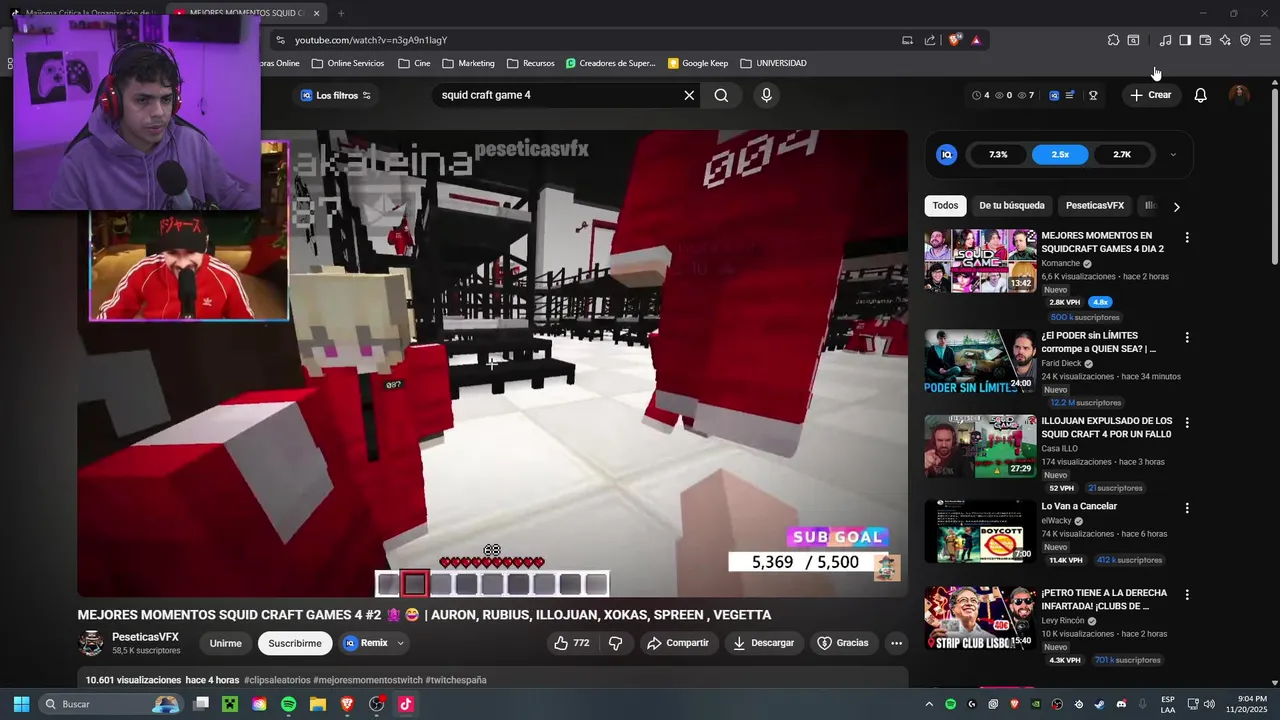Click the Remix button
This screenshot has width=1280, height=720.
(365, 643)
